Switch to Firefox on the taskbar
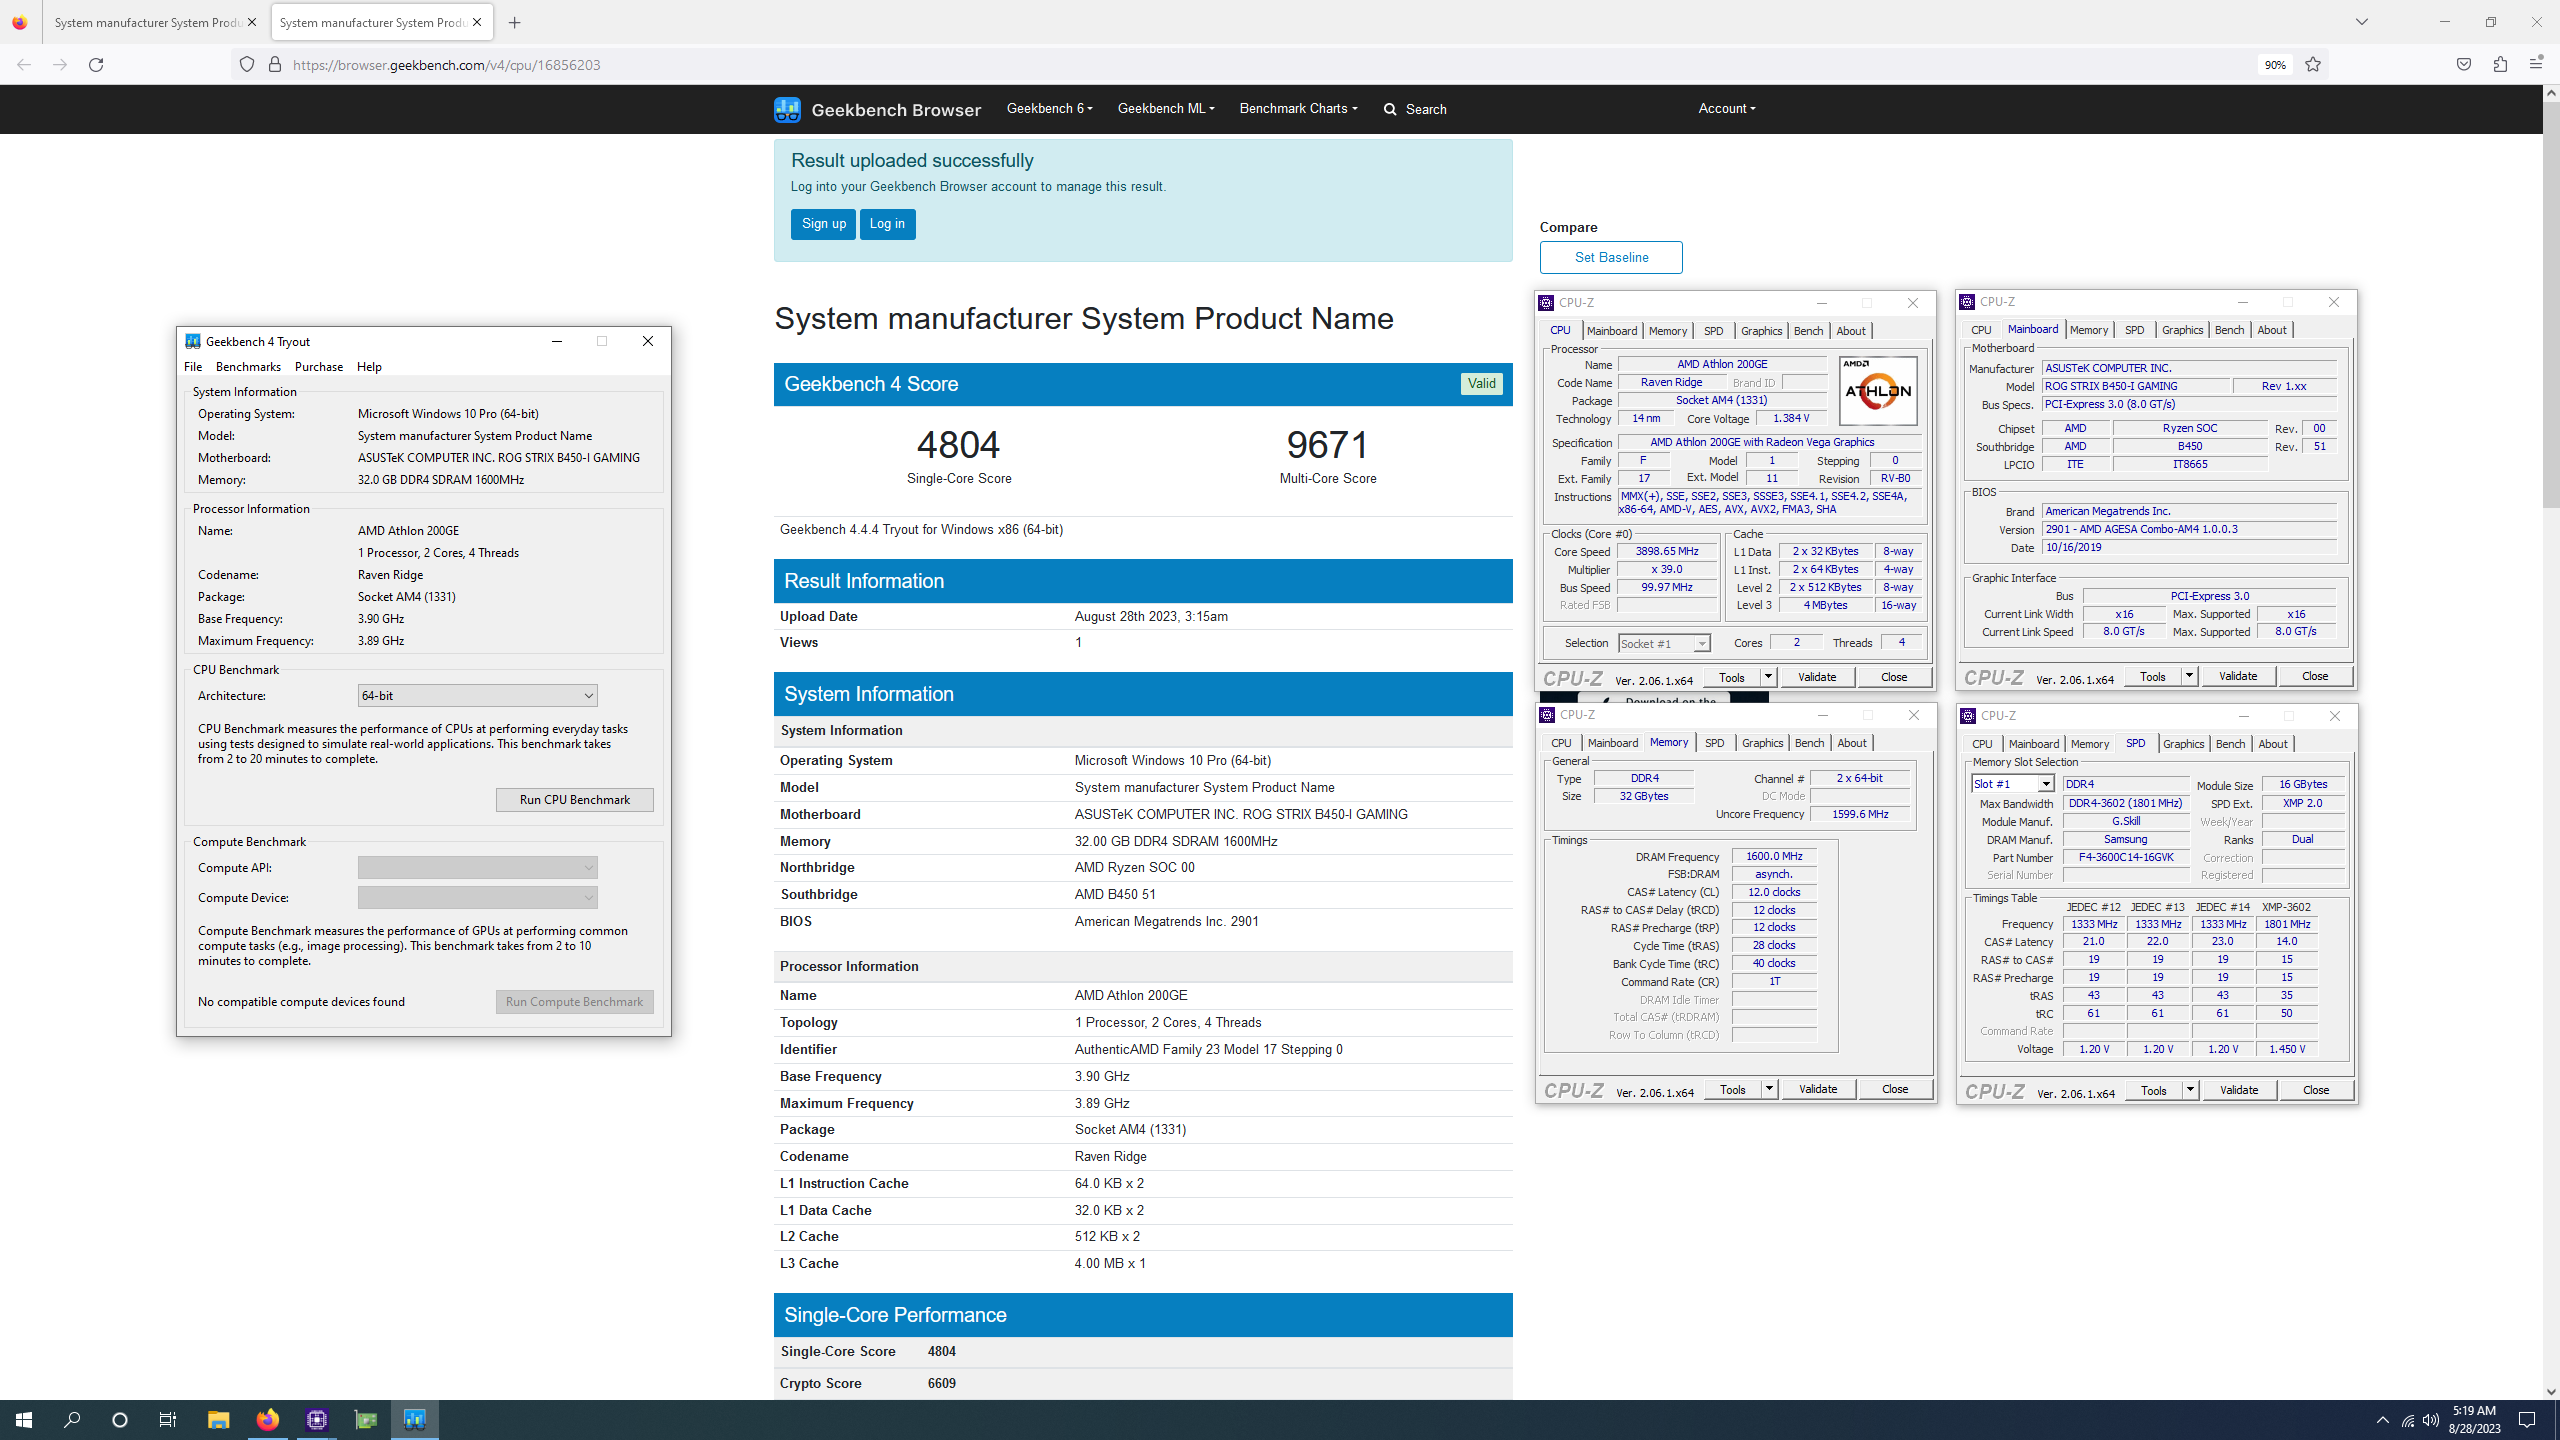This screenshot has width=2560, height=1440. coord(267,1420)
